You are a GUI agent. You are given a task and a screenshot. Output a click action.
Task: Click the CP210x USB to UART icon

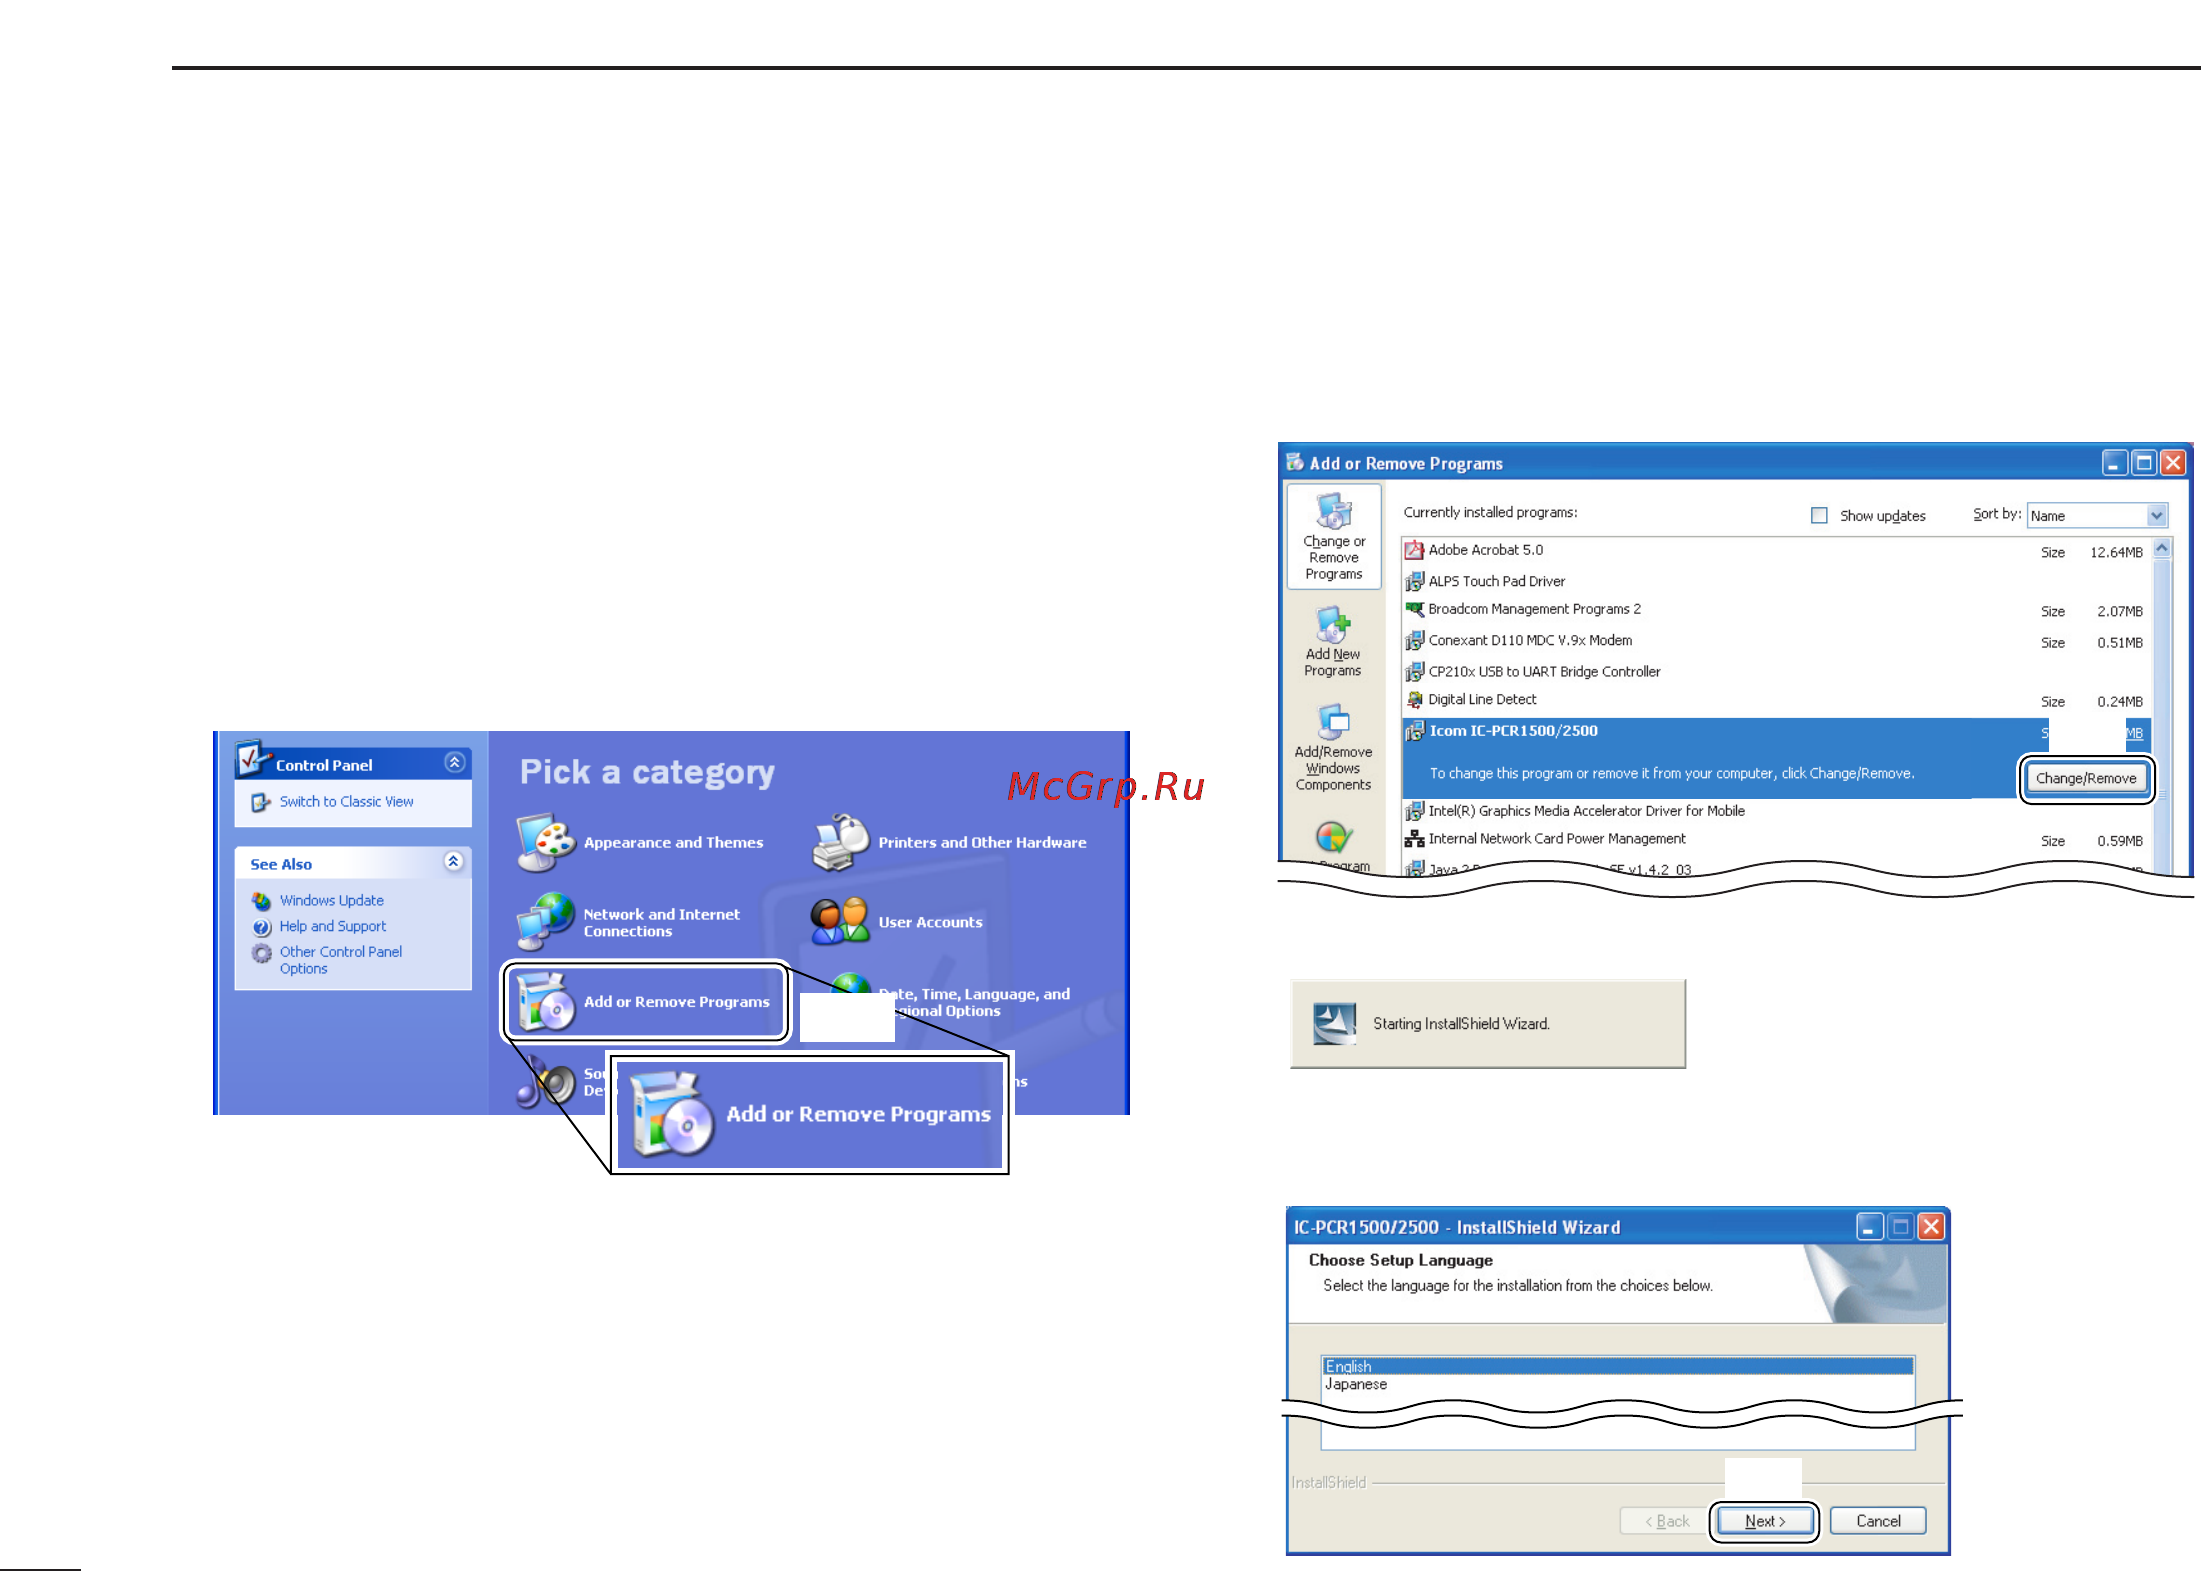click(1414, 671)
